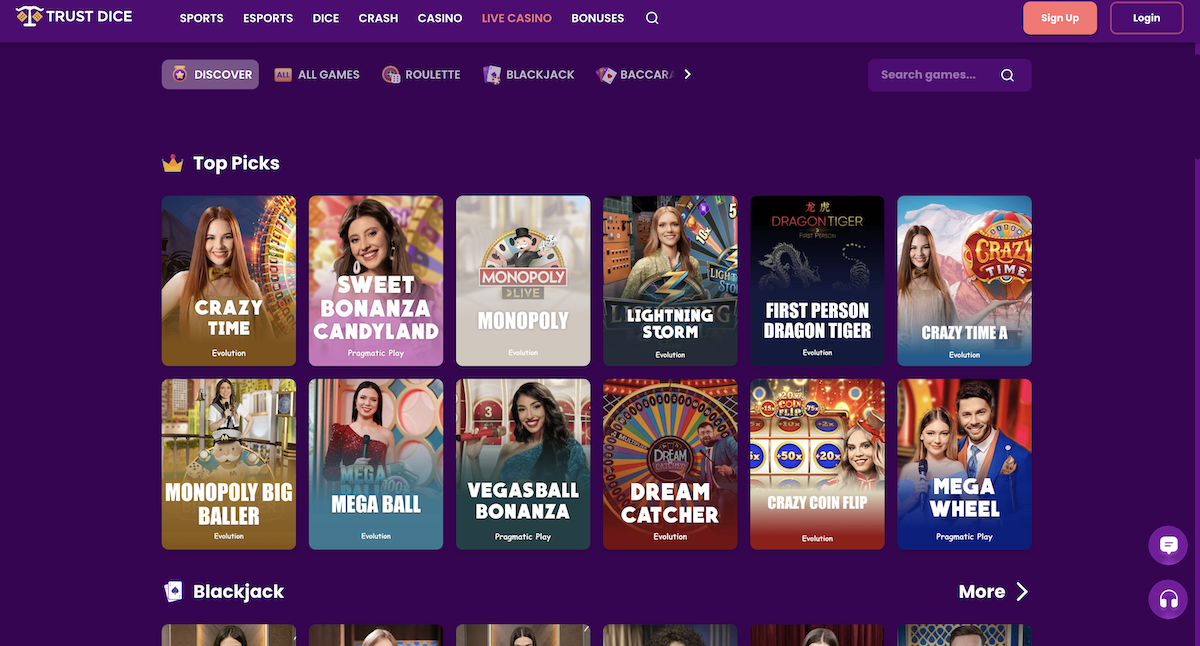Click the Top Picks heading text

point(236,163)
